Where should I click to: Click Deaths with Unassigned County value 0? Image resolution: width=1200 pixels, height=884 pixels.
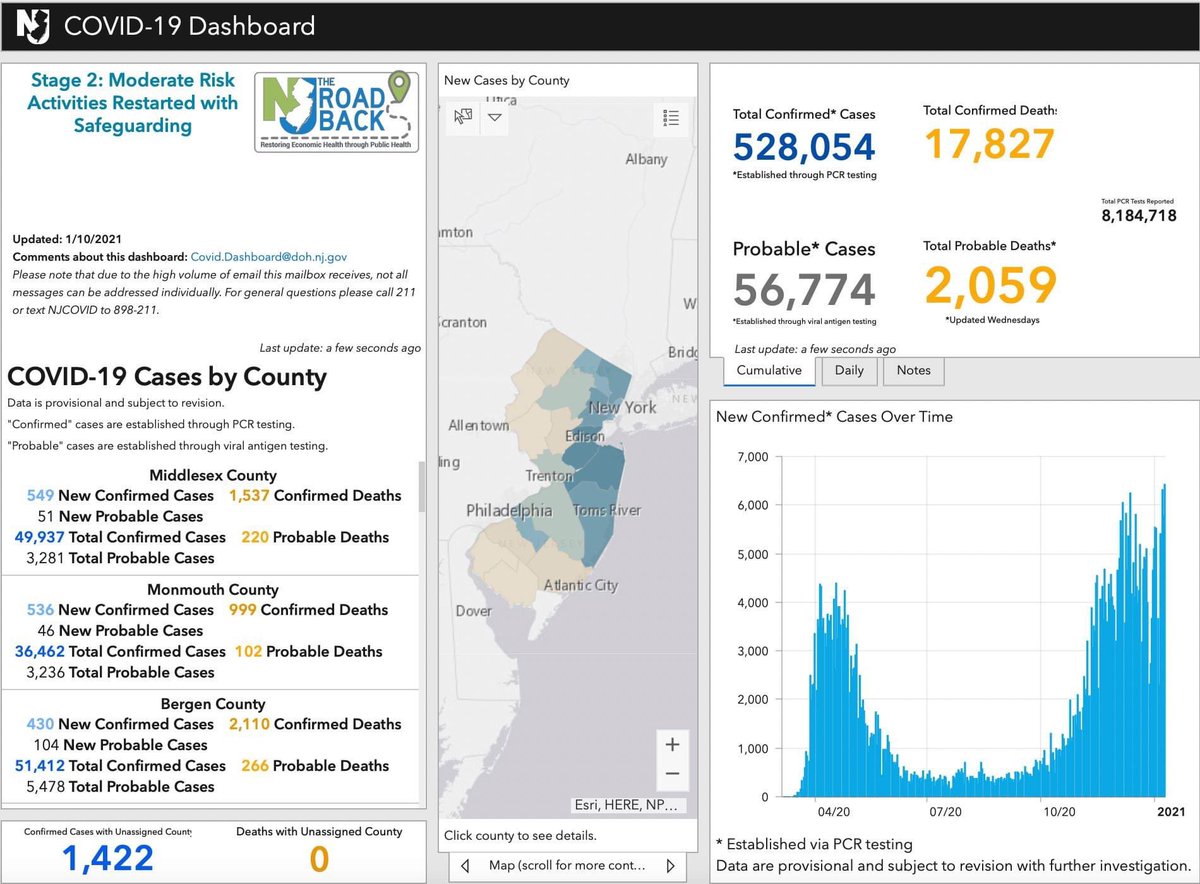point(320,858)
